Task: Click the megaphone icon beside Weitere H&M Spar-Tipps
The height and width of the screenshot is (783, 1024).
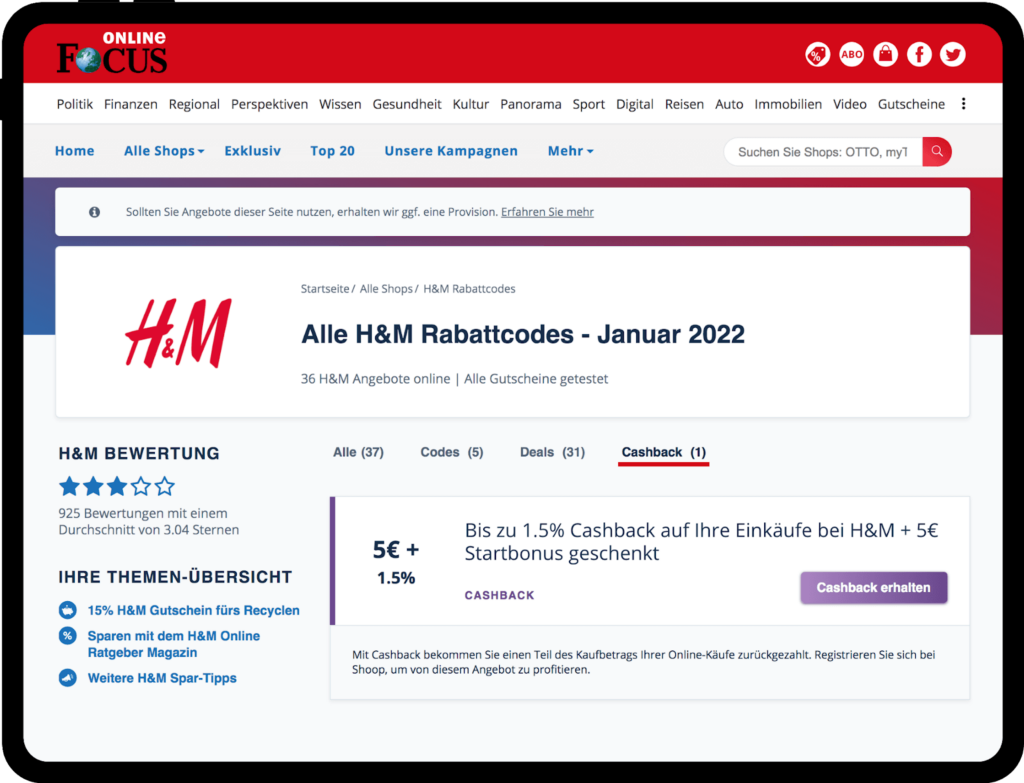Action: tap(67, 678)
